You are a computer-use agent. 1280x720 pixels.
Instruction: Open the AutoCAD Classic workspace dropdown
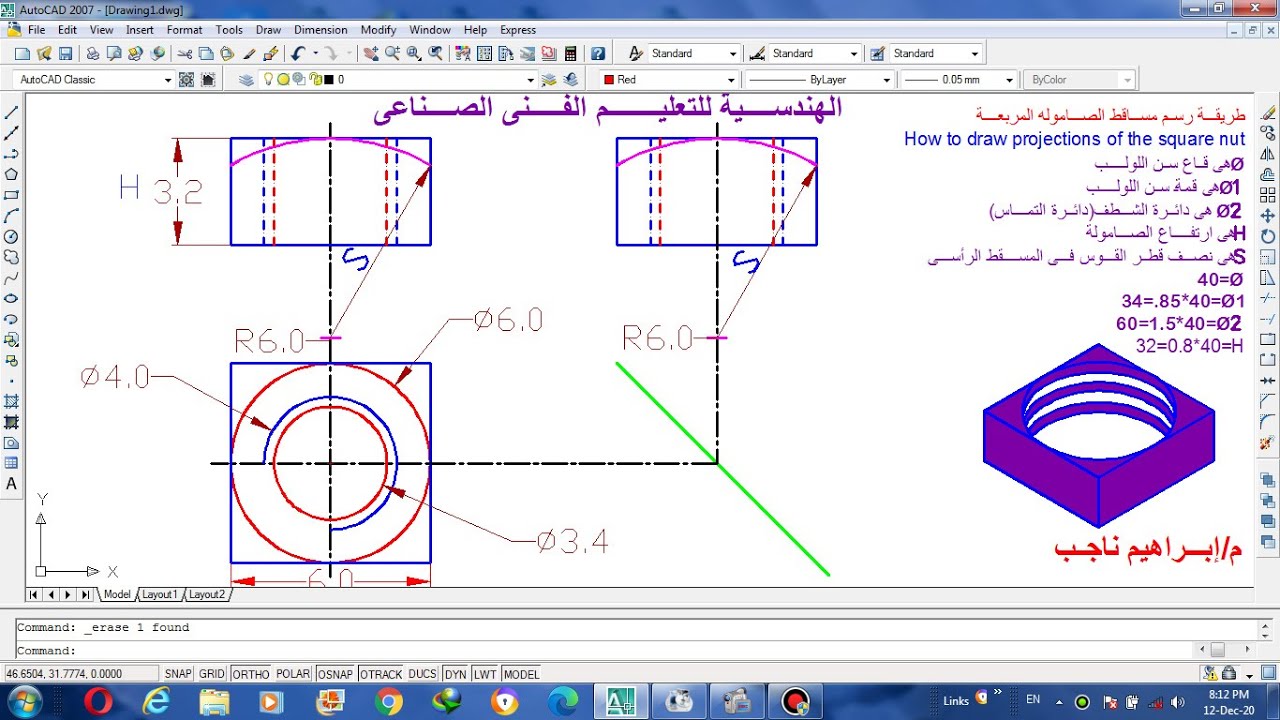[95, 80]
